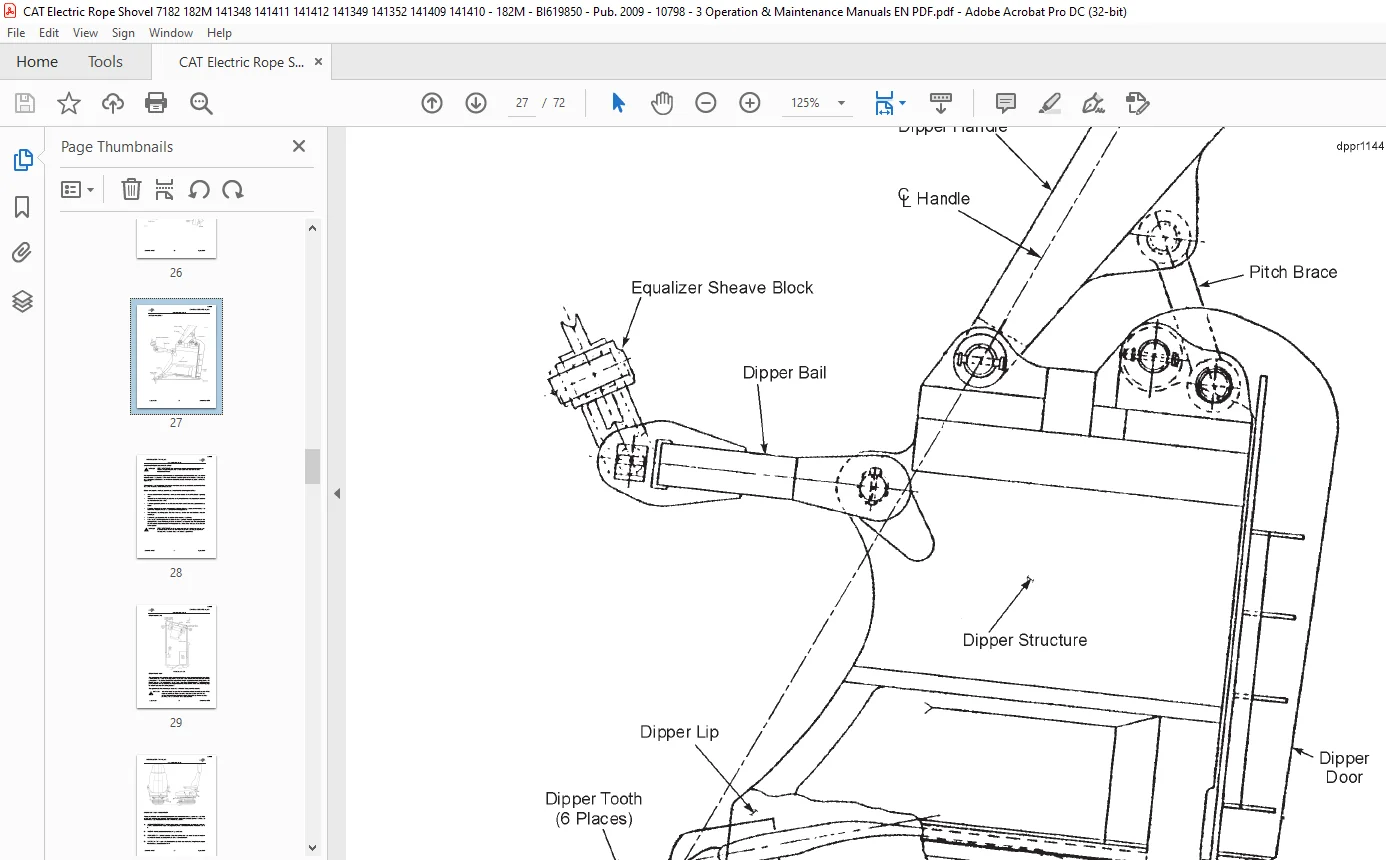The image size is (1386, 860).
Task: Select the CAT Electric Rope document tab
Action: [241, 62]
